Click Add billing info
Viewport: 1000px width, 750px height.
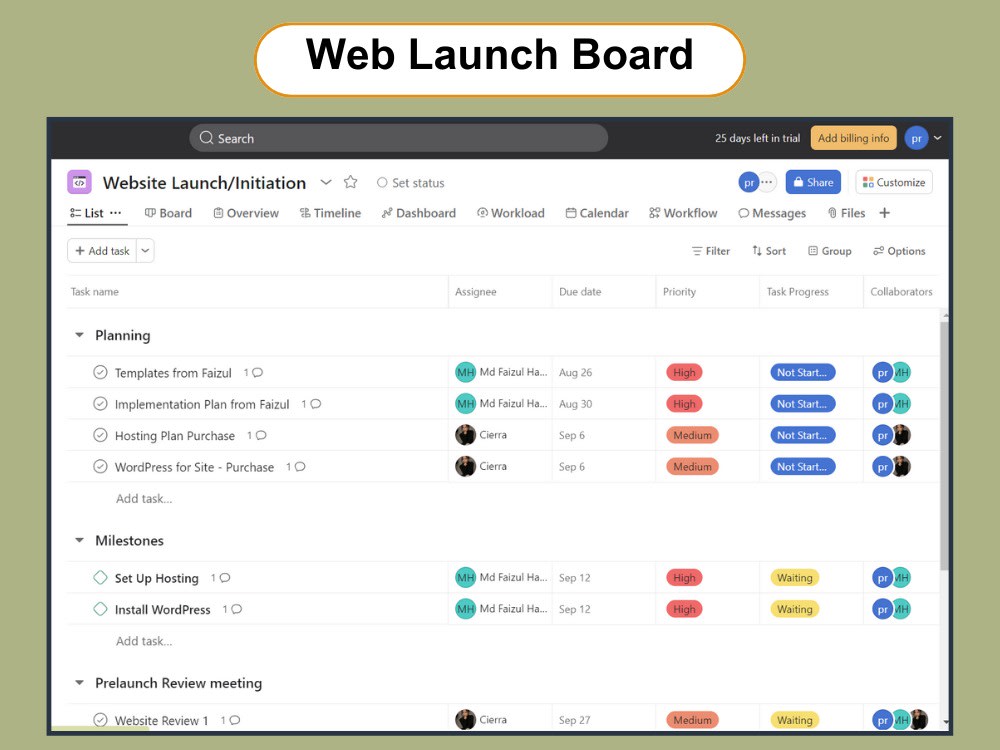853,138
